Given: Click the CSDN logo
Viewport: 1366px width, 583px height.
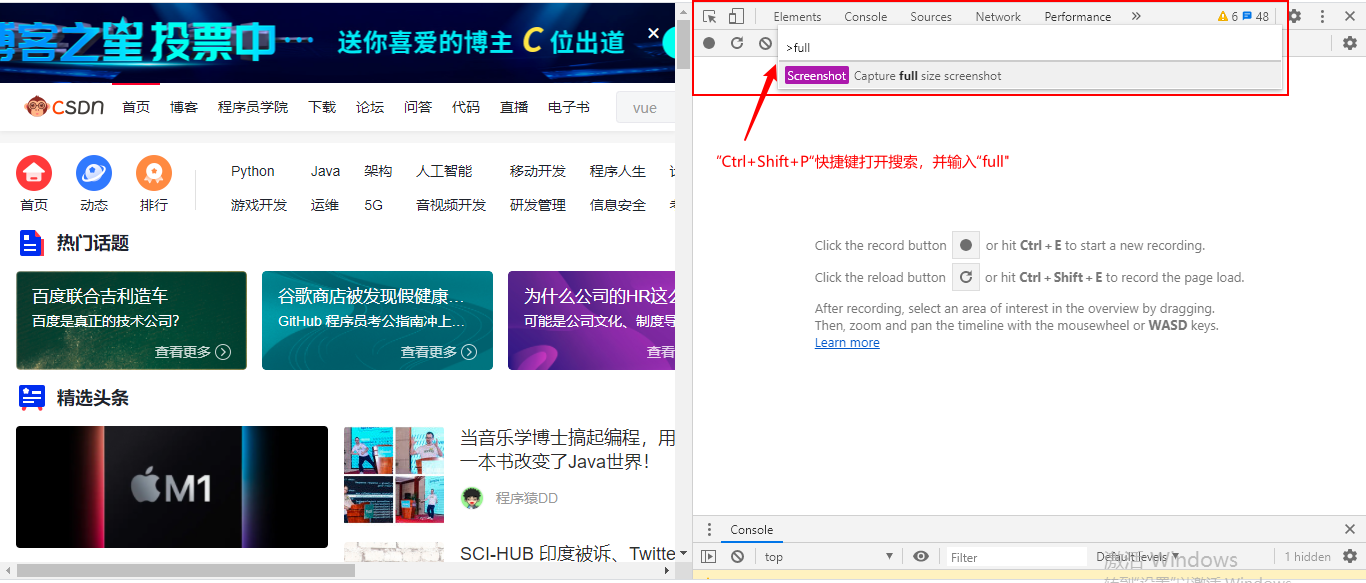Looking at the screenshot, I should point(65,106).
